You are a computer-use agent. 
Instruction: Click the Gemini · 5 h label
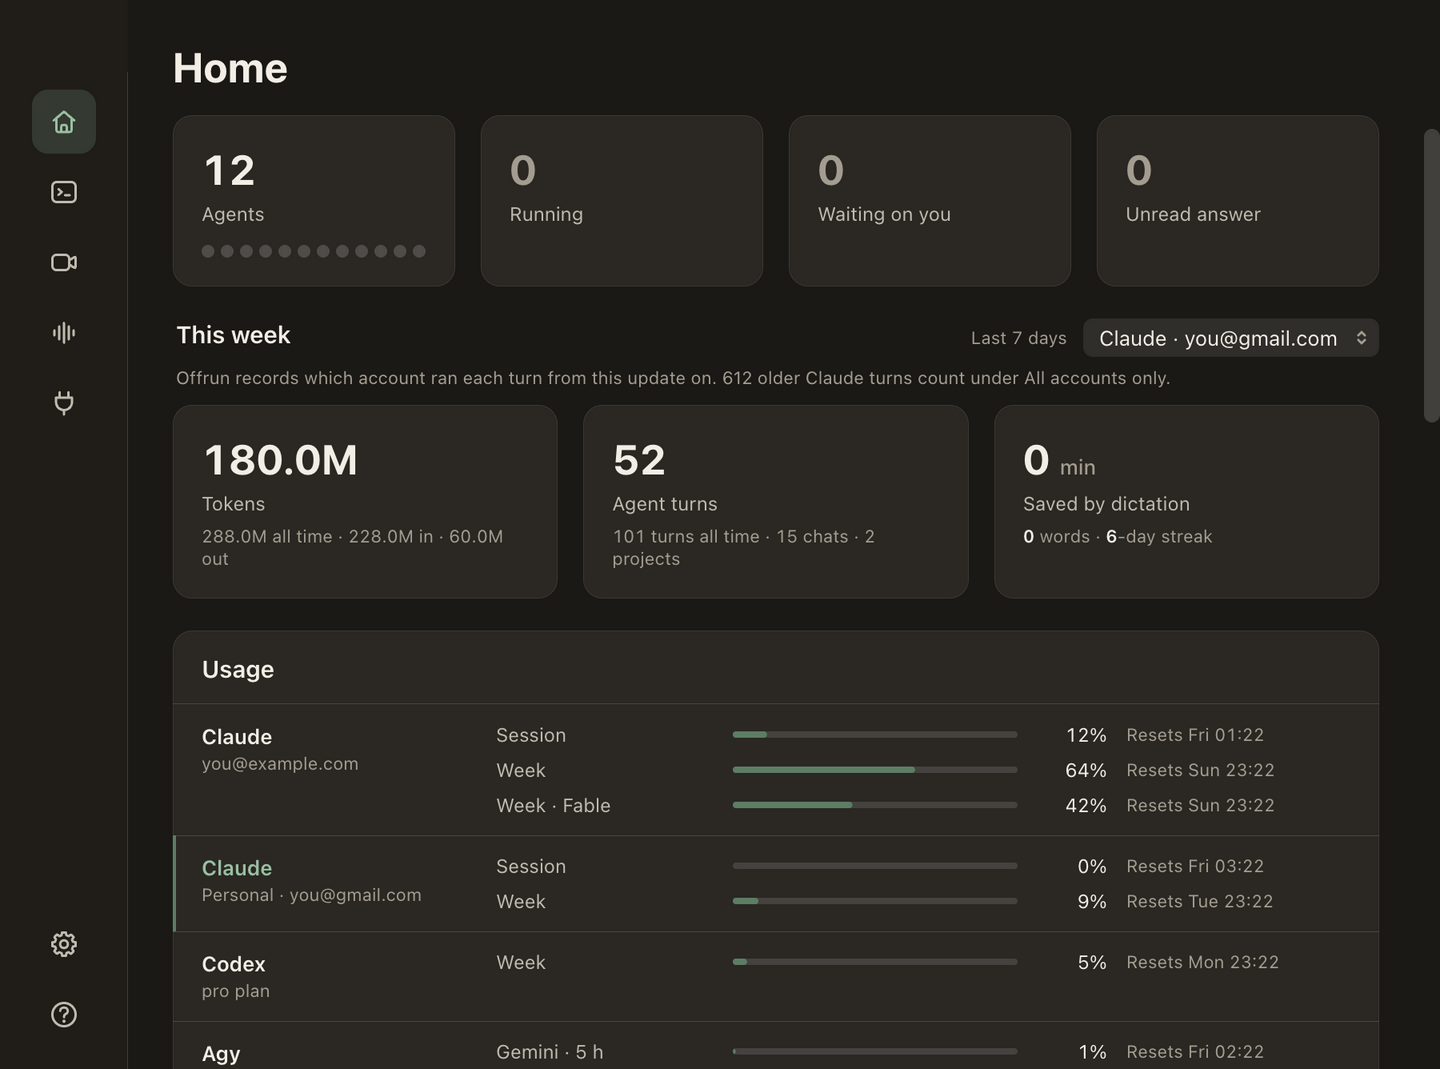coord(550,1052)
